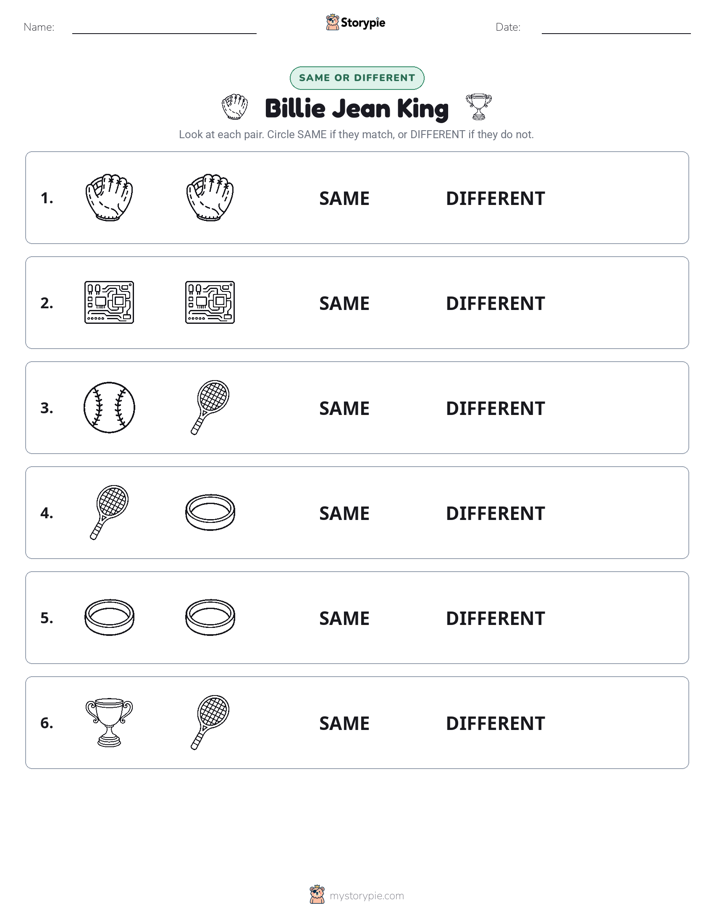The width and height of the screenshot is (714, 924).
Task: Select SAME for question 2
Action: (344, 303)
